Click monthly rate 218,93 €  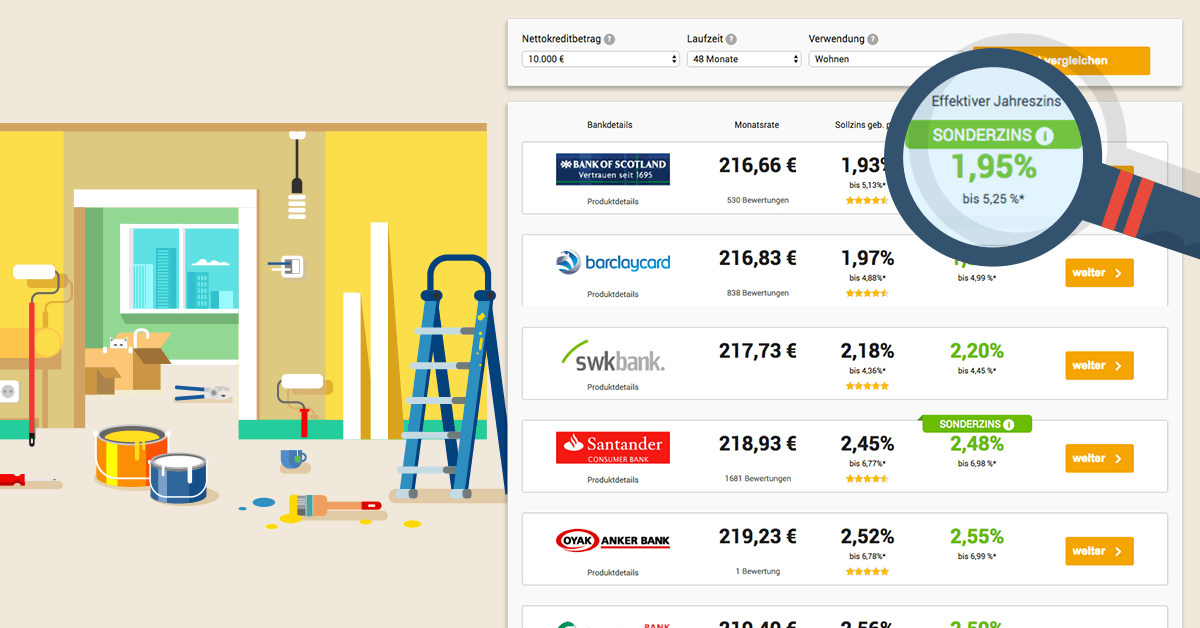(758, 444)
